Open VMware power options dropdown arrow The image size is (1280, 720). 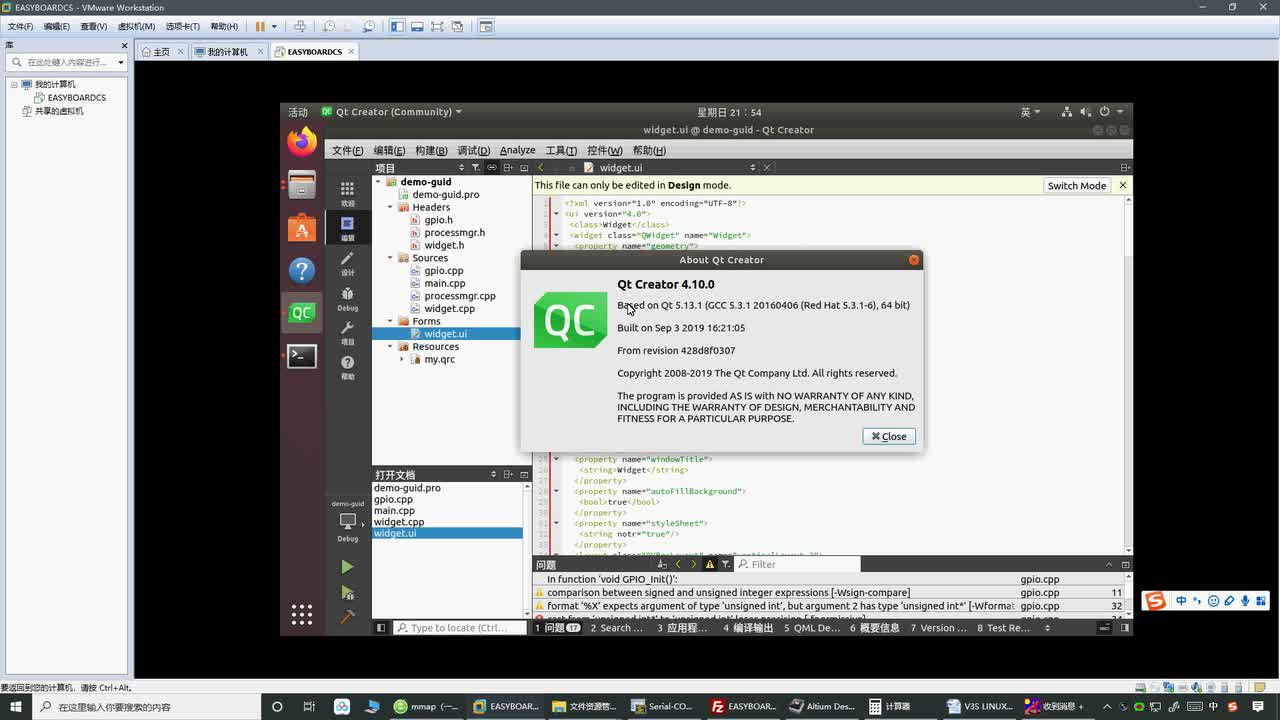point(274,26)
